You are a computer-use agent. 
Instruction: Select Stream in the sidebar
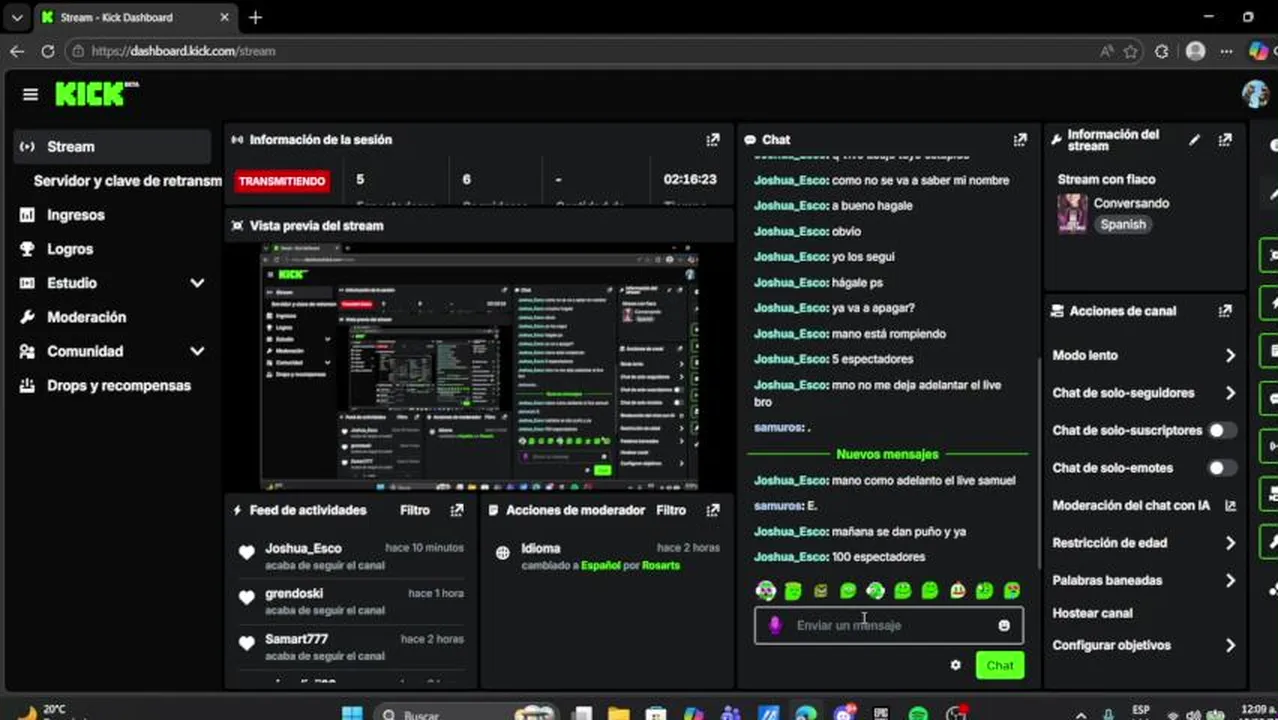pyautogui.click(x=113, y=147)
